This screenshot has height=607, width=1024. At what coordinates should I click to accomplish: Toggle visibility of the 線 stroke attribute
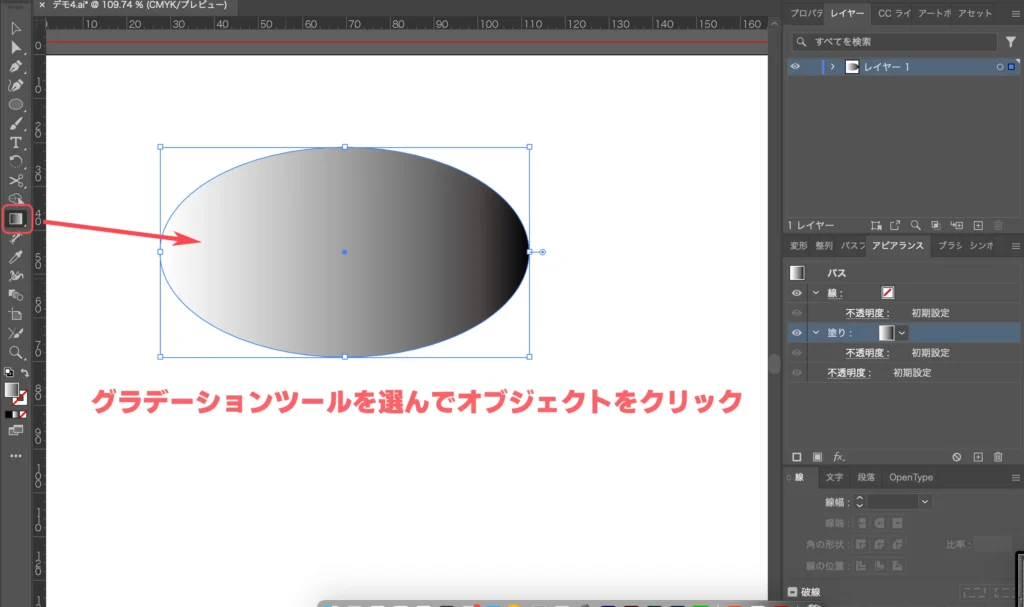tap(796, 293)
